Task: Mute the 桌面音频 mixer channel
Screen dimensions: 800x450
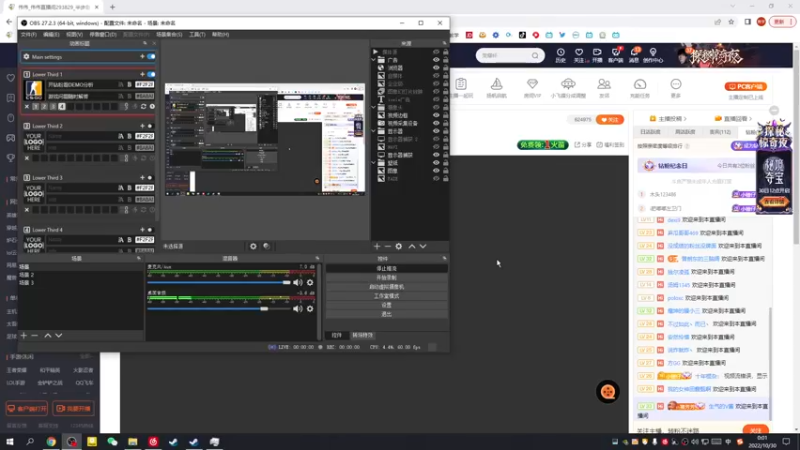Action: 298,309
